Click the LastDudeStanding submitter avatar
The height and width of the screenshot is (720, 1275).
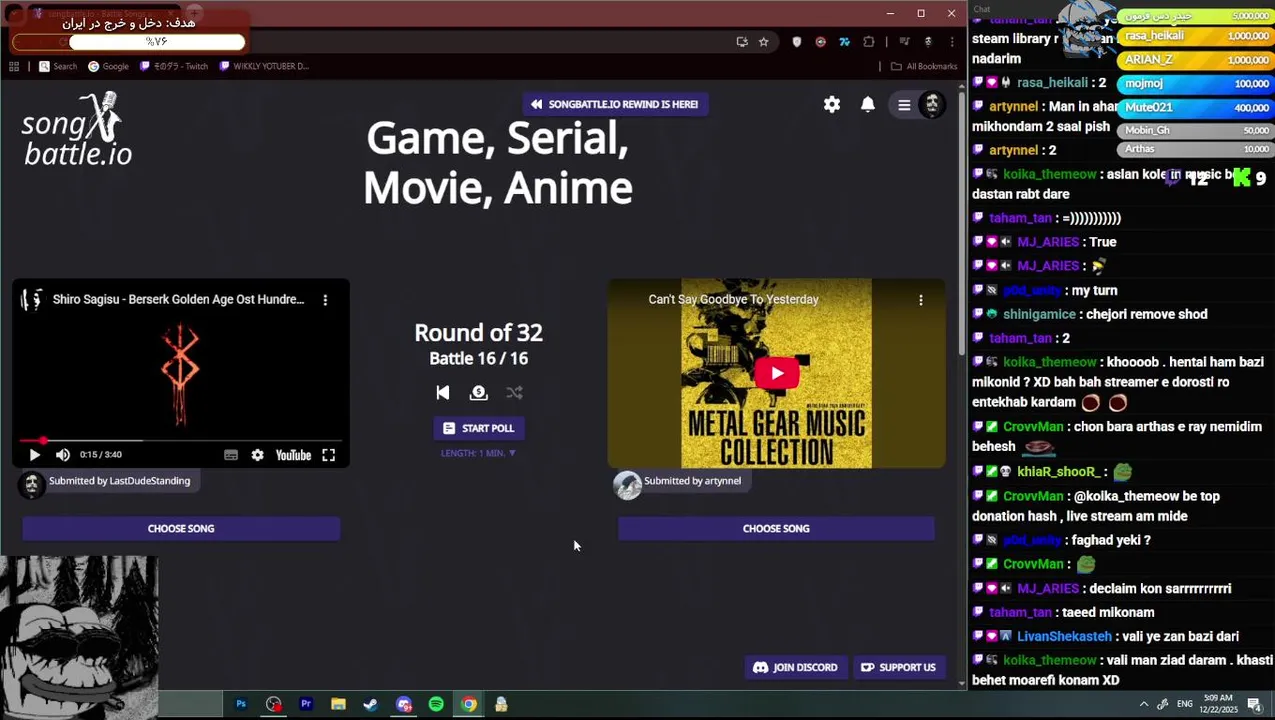point(32,485)
